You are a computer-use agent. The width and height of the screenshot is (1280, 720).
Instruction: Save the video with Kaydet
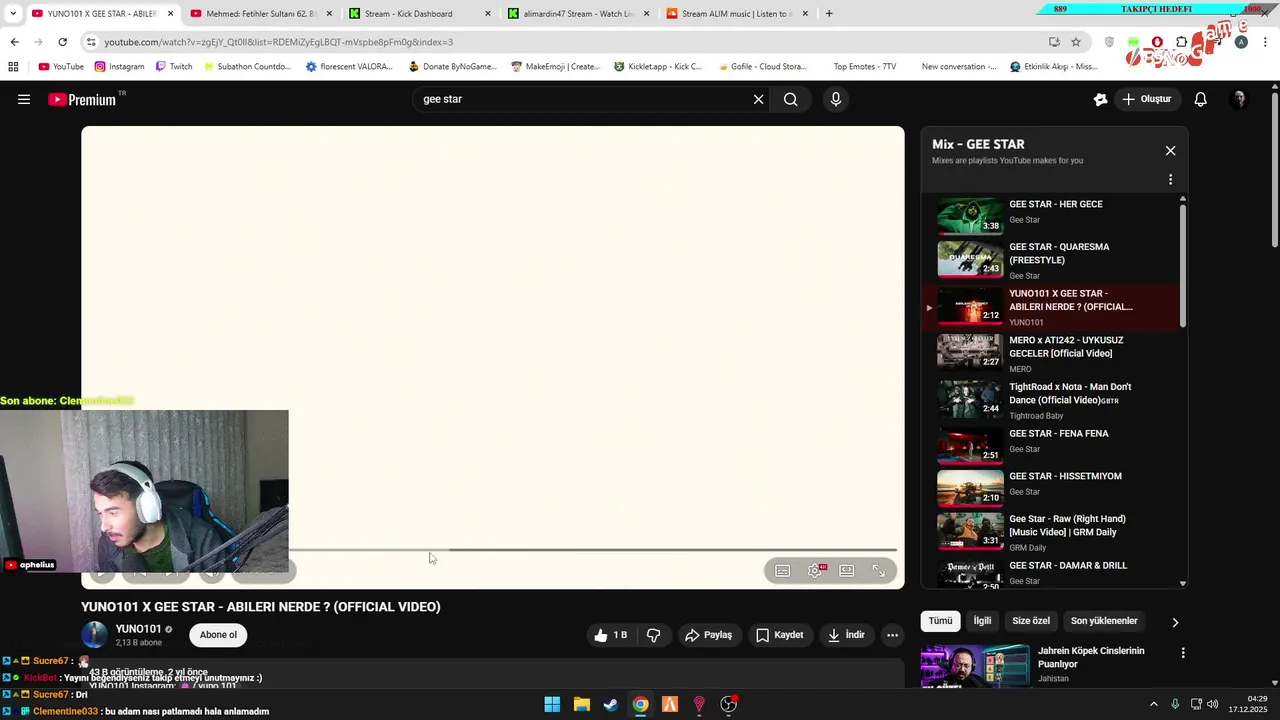click(779, 635)
